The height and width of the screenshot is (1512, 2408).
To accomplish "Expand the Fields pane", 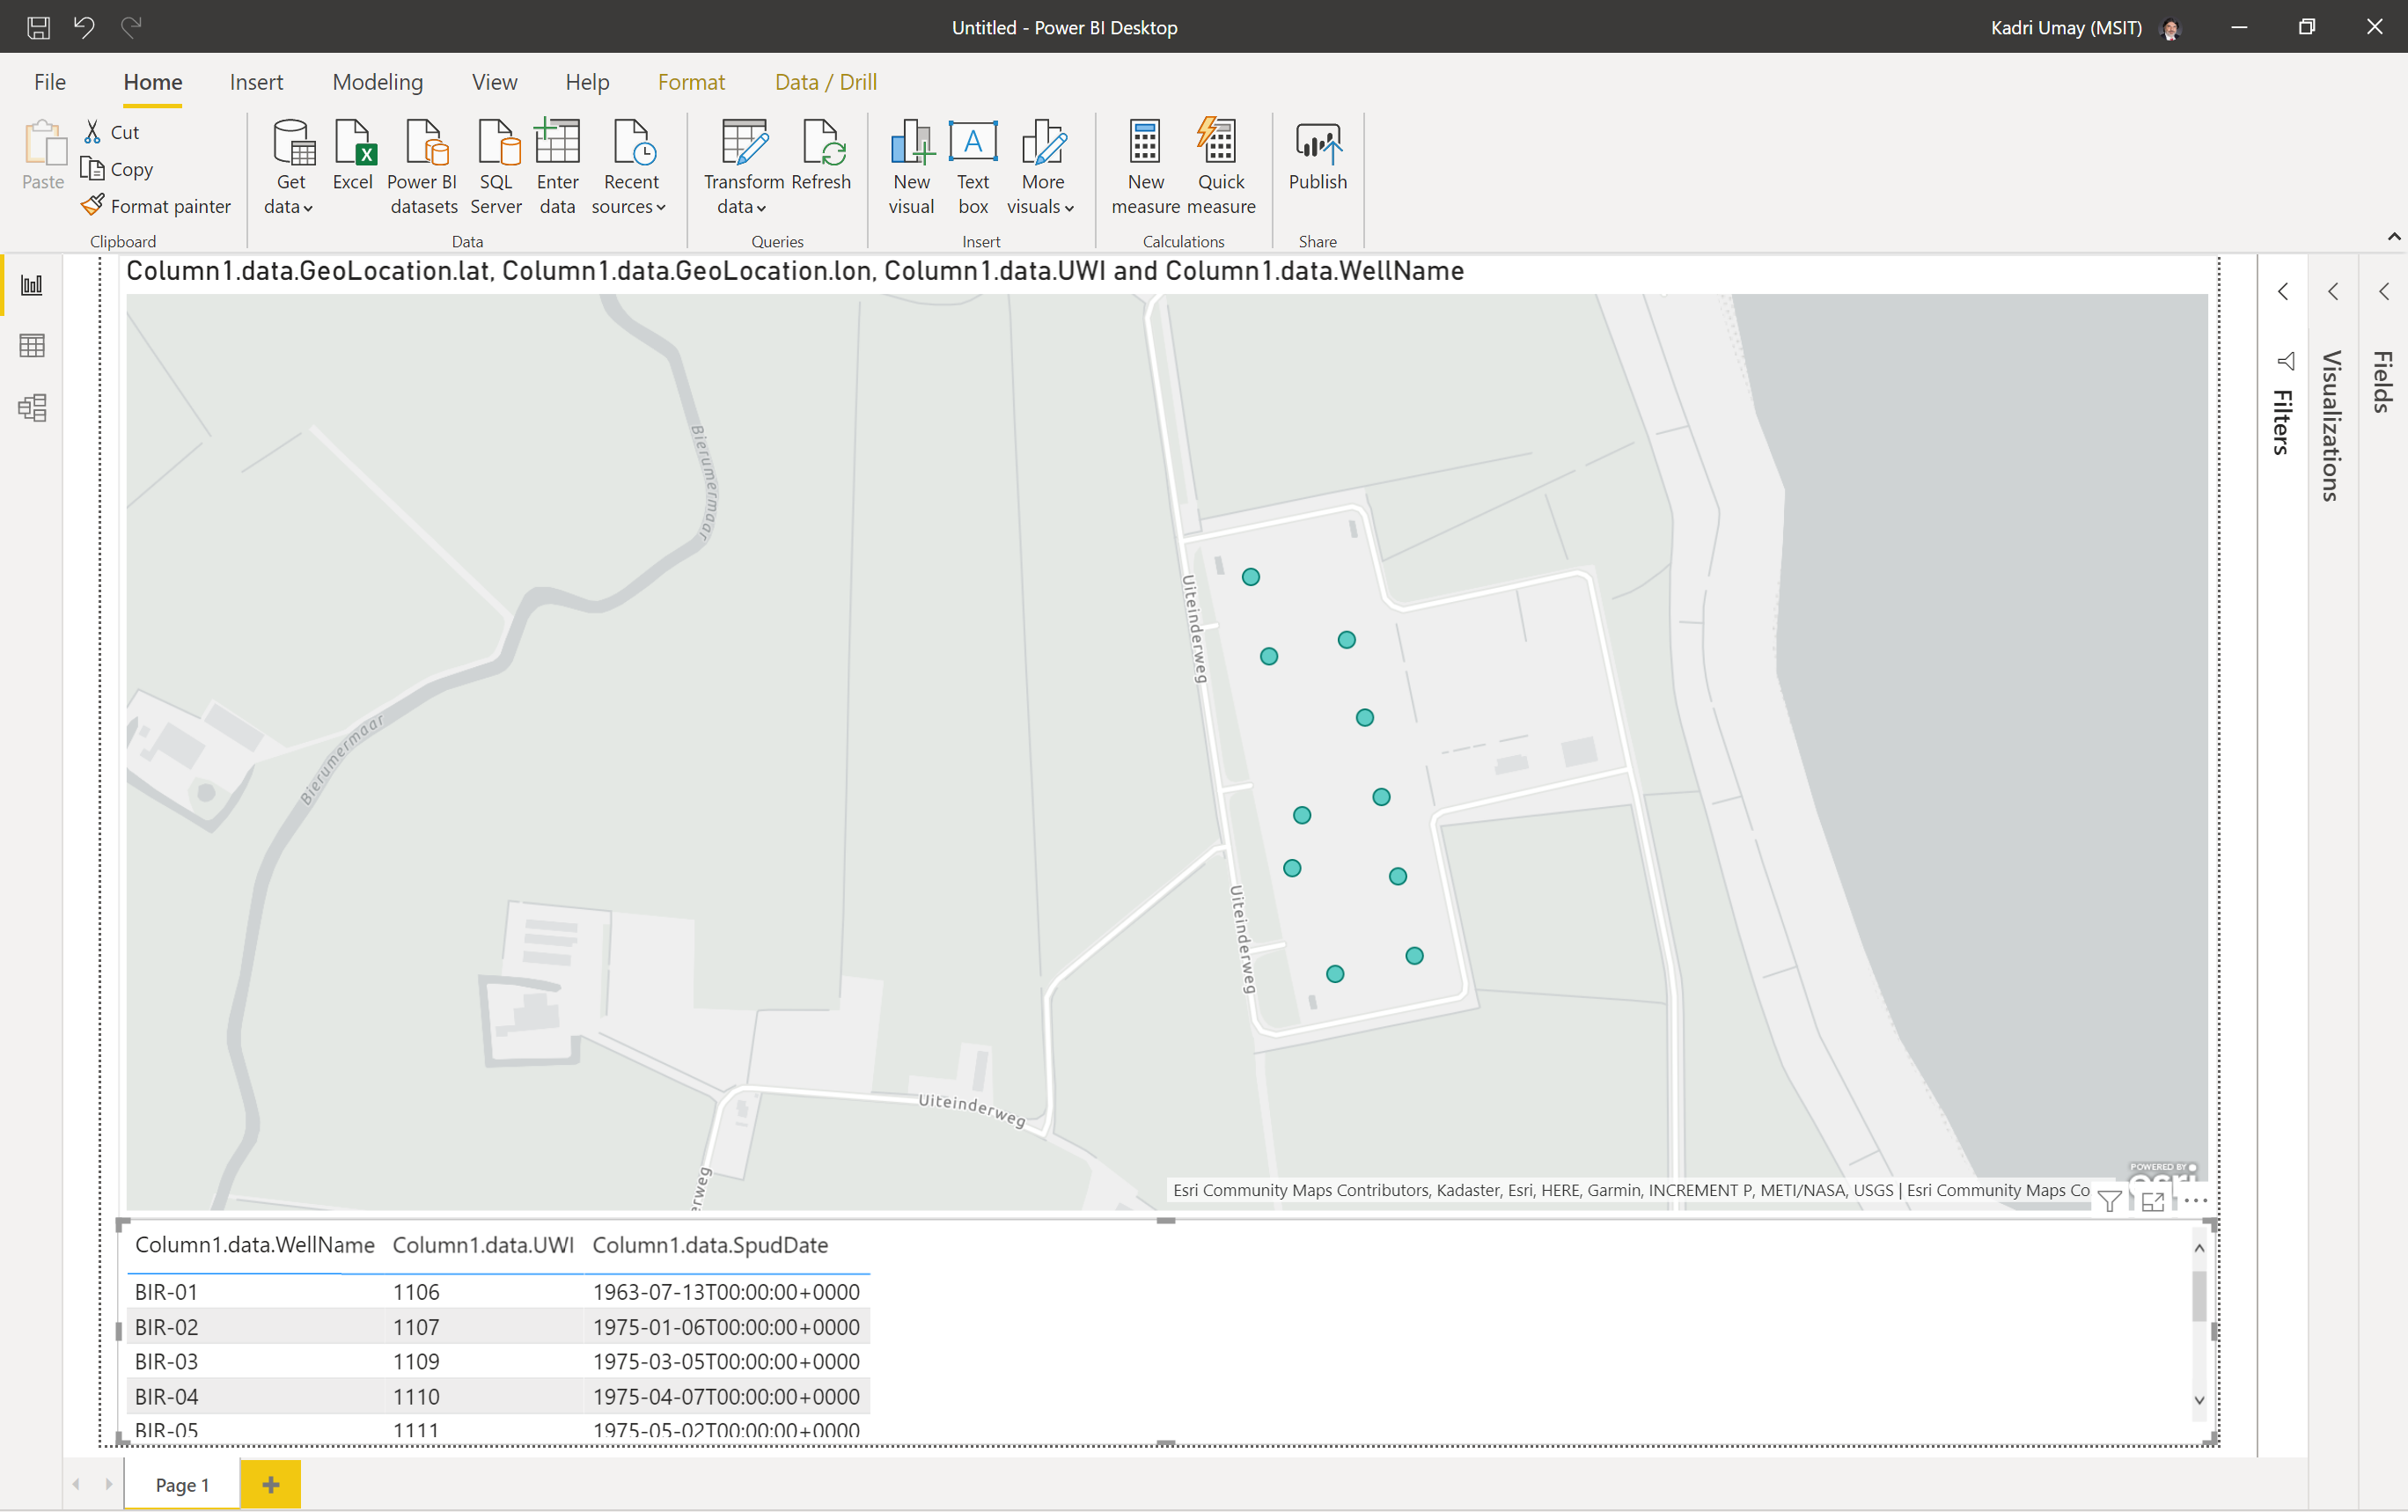I will (x=2384, y=292).
